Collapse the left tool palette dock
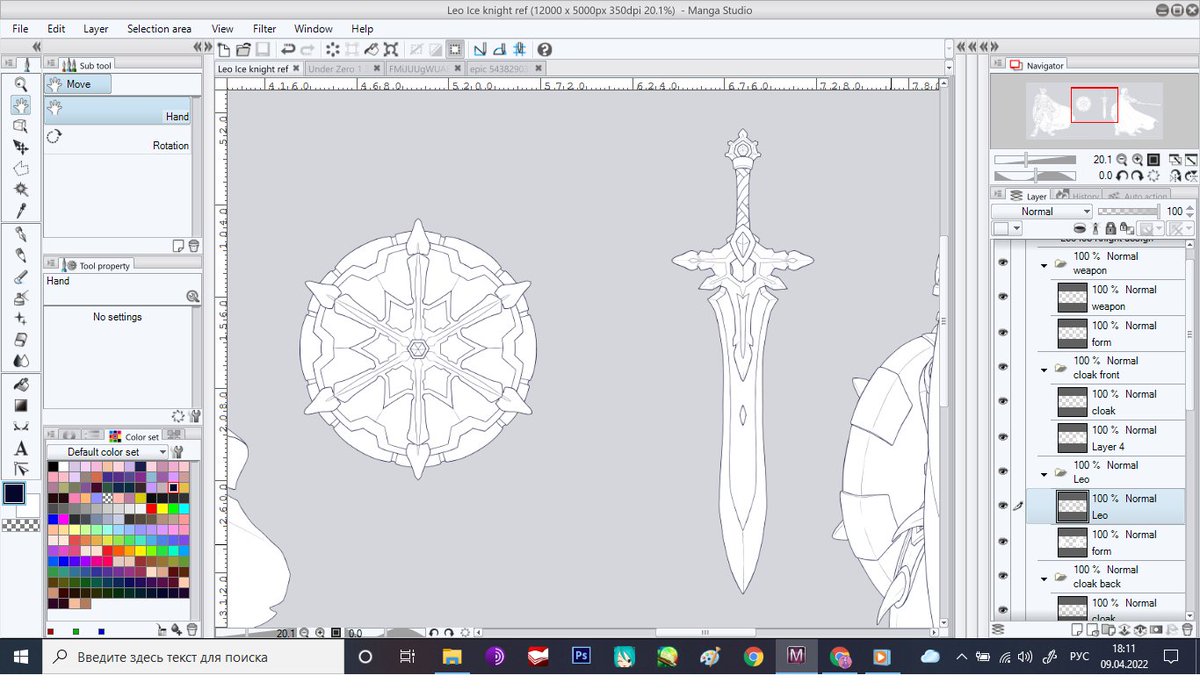 36,47
